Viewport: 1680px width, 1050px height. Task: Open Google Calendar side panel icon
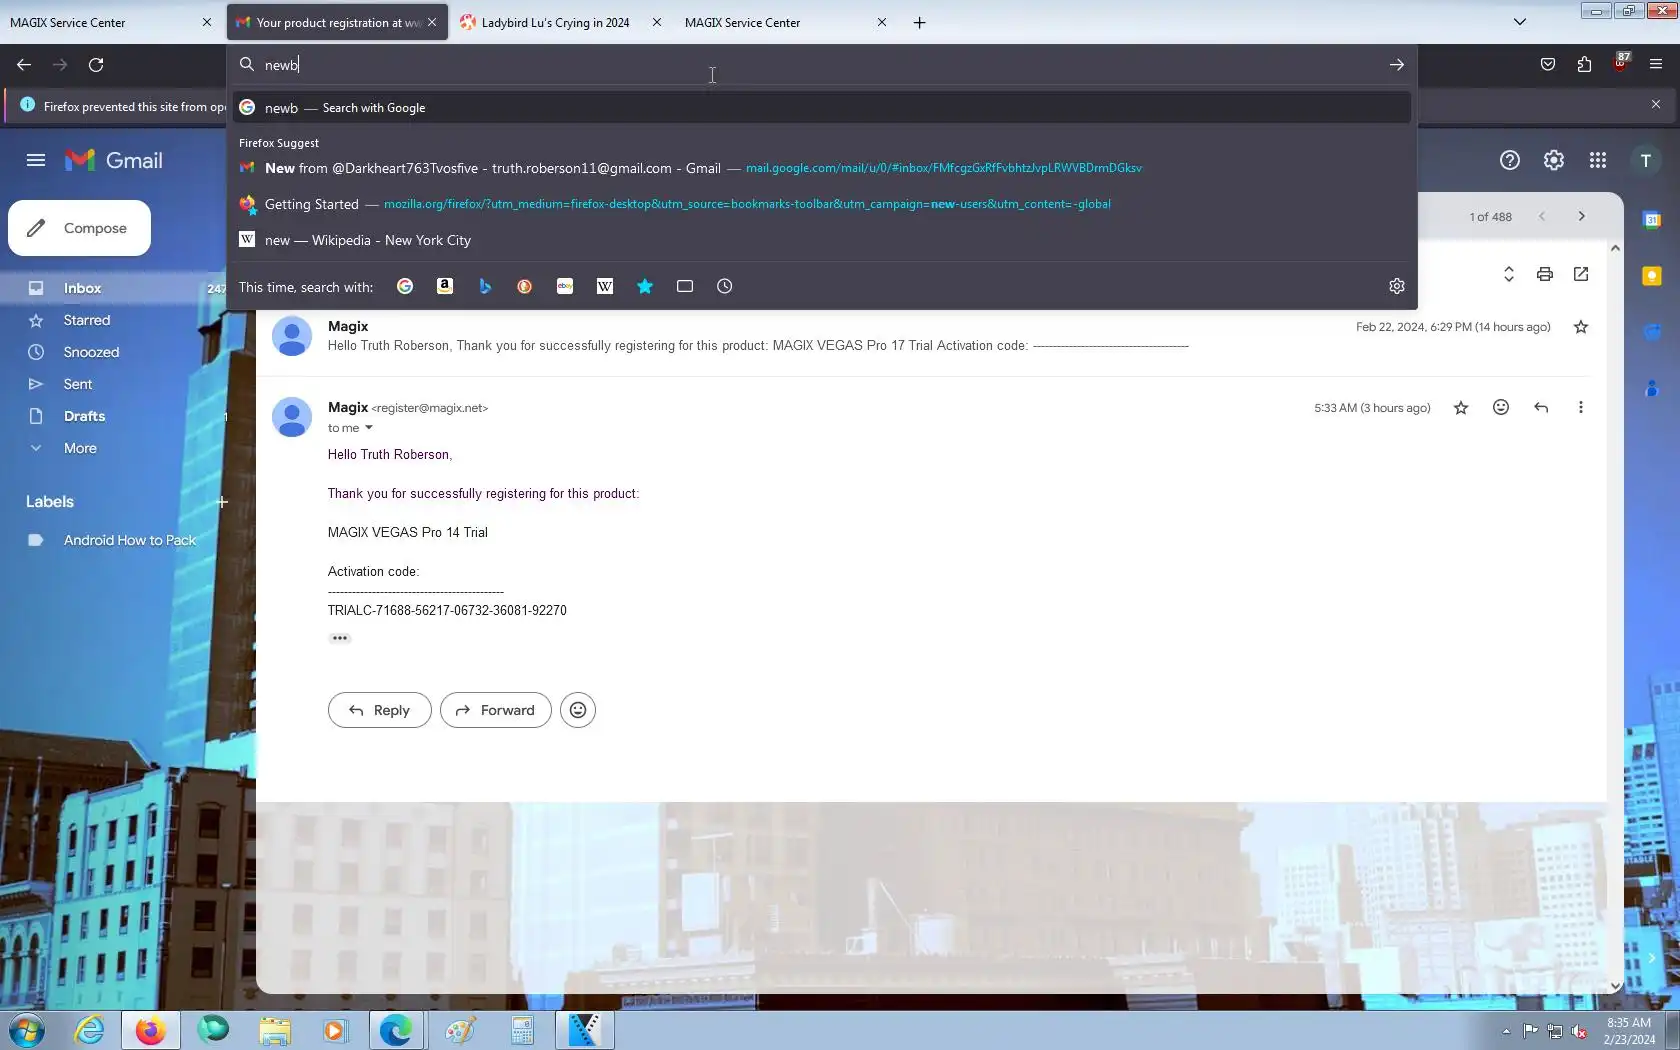[x=1652, y=220]
